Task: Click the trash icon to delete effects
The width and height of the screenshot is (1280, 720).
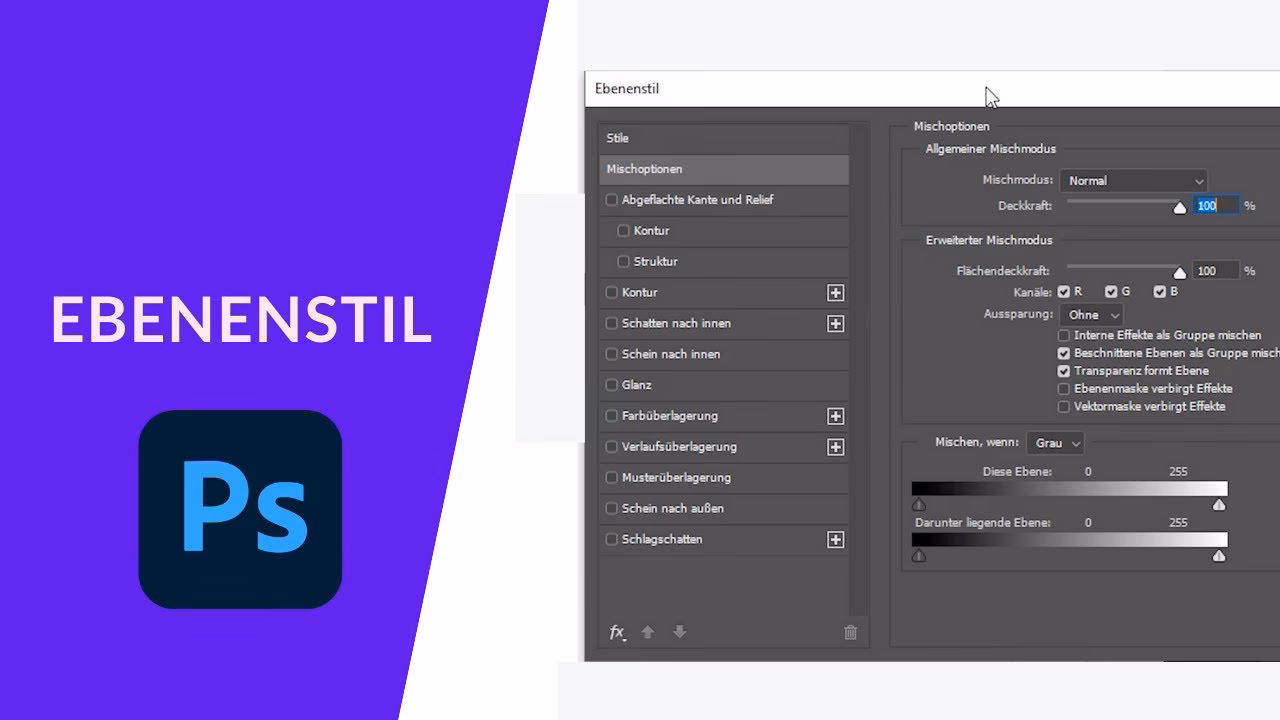Action: click(849, 632)
